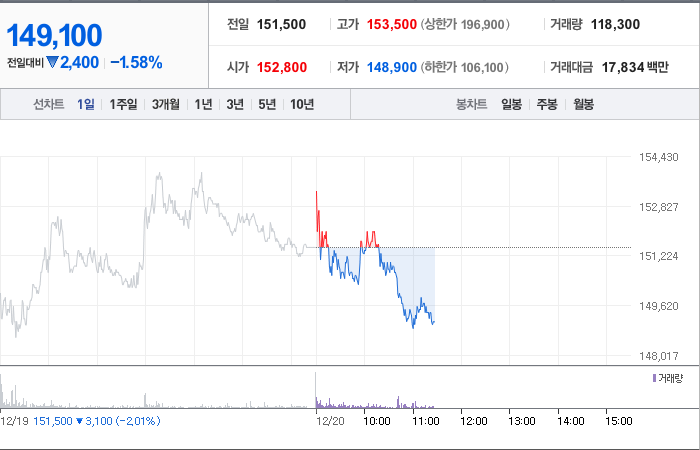This screenshot has height=450, width=700.
Task: Open the 월봉 candle chart
Action: tap(583, 104)
